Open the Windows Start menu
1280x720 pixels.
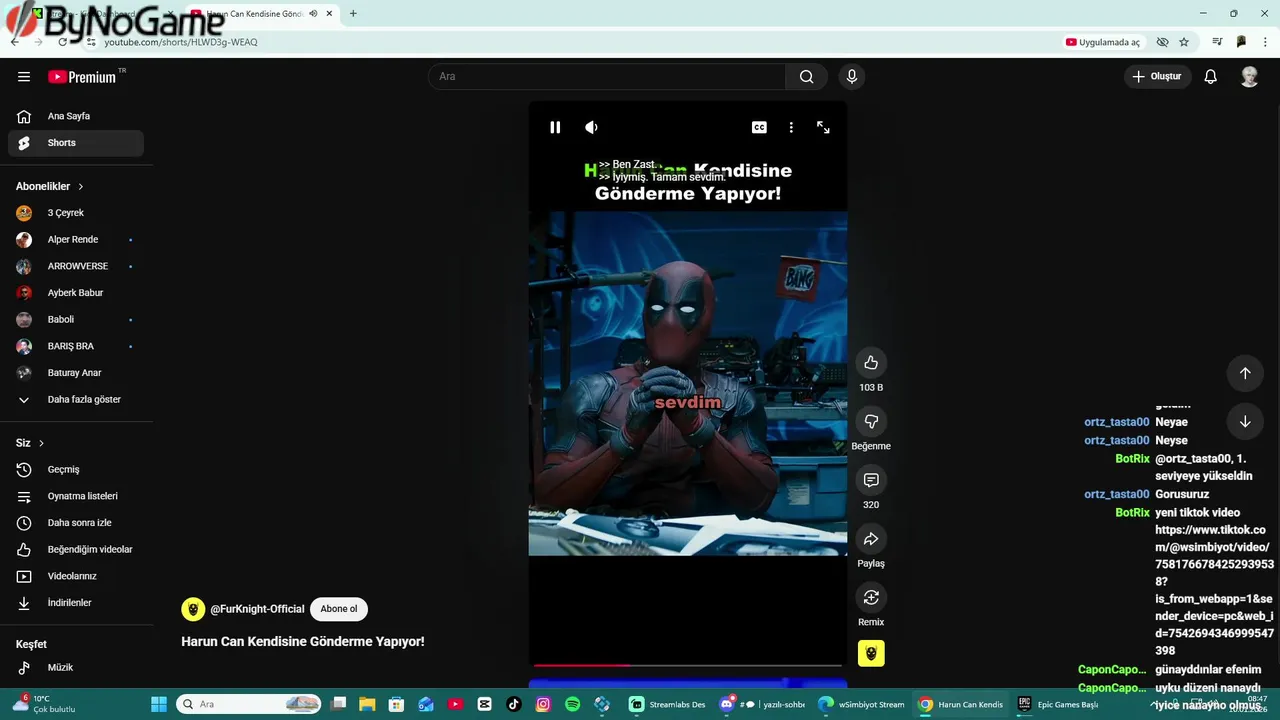159,704
